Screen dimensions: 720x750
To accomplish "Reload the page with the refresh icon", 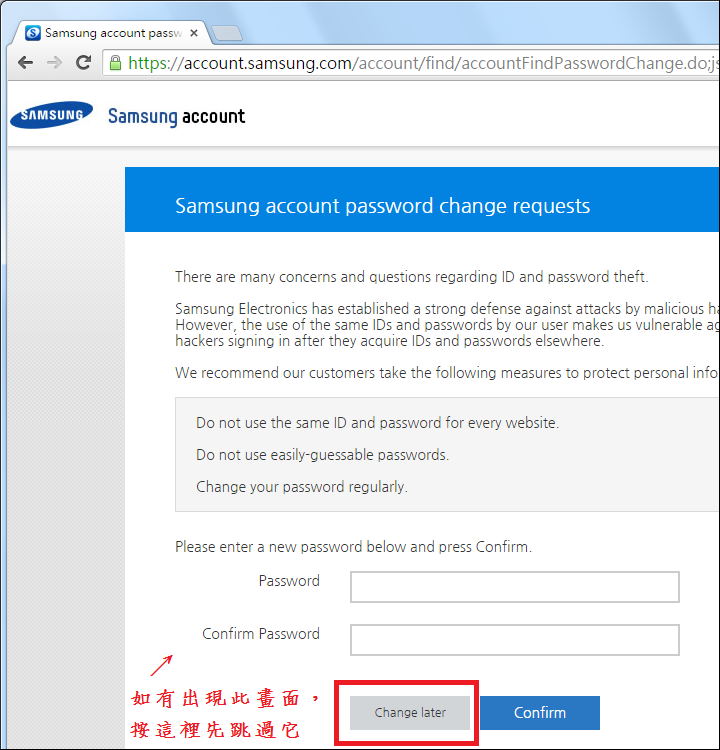I will coord(84,62).
